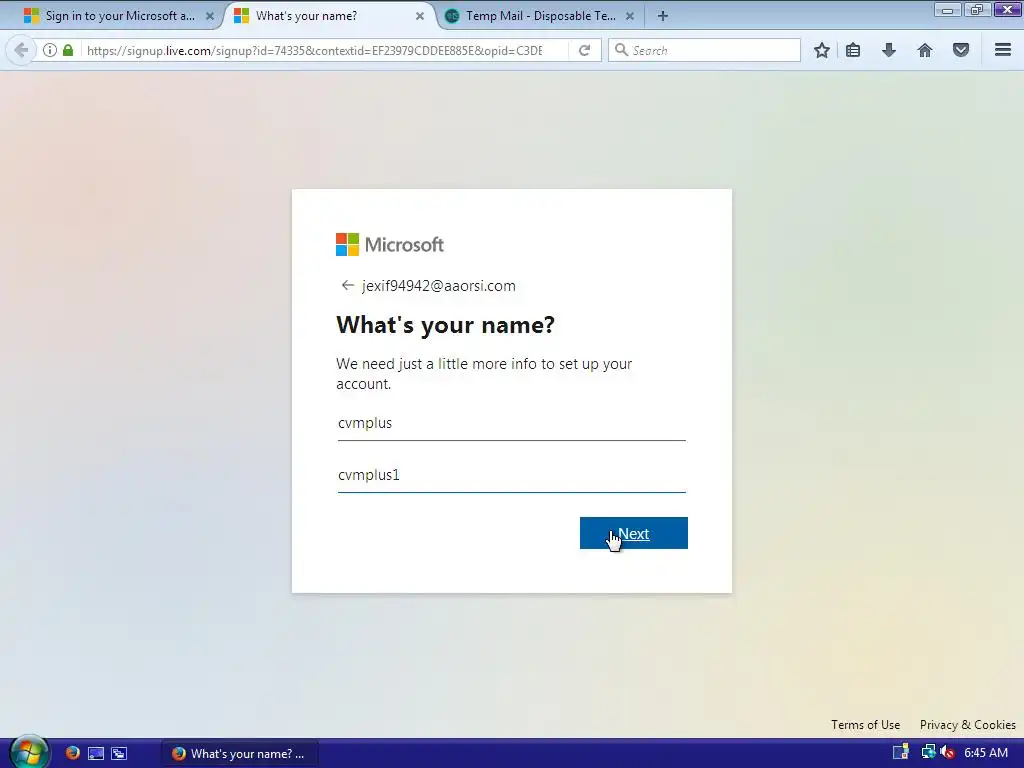Open the Pocket icon in toolbar
This screenshot has width=1024, height=768.
(x=961, y=50)
